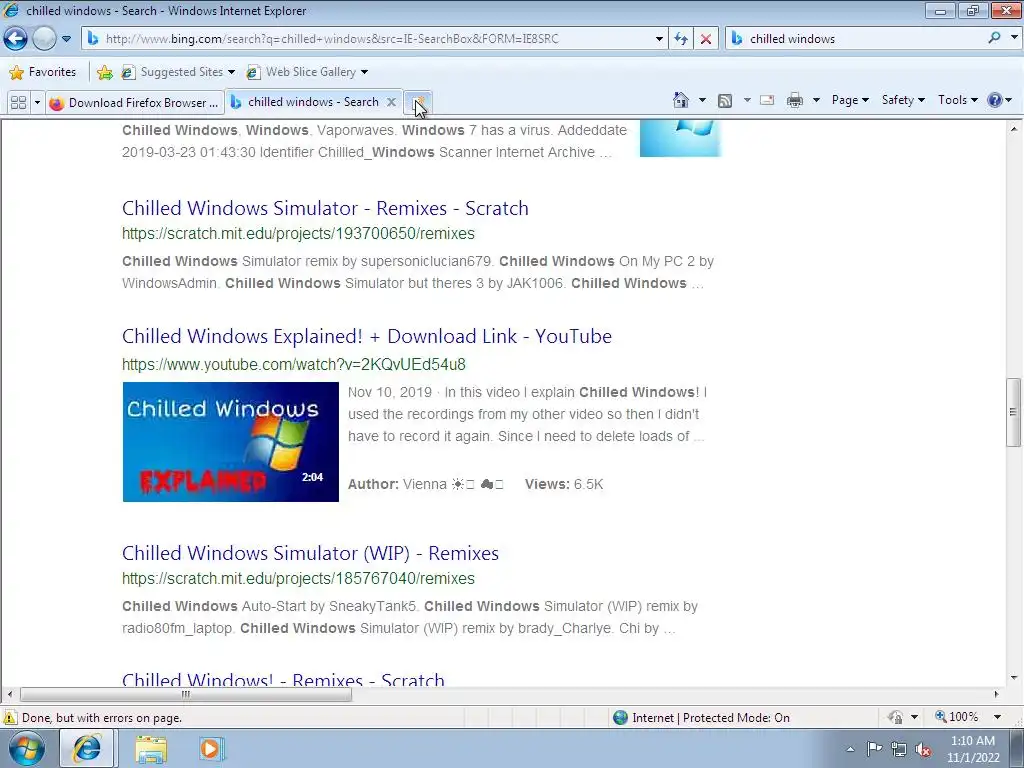Click the RSS Feeds icon
Viewport: 1024px width, 768px height.
[x=724, y=100]
